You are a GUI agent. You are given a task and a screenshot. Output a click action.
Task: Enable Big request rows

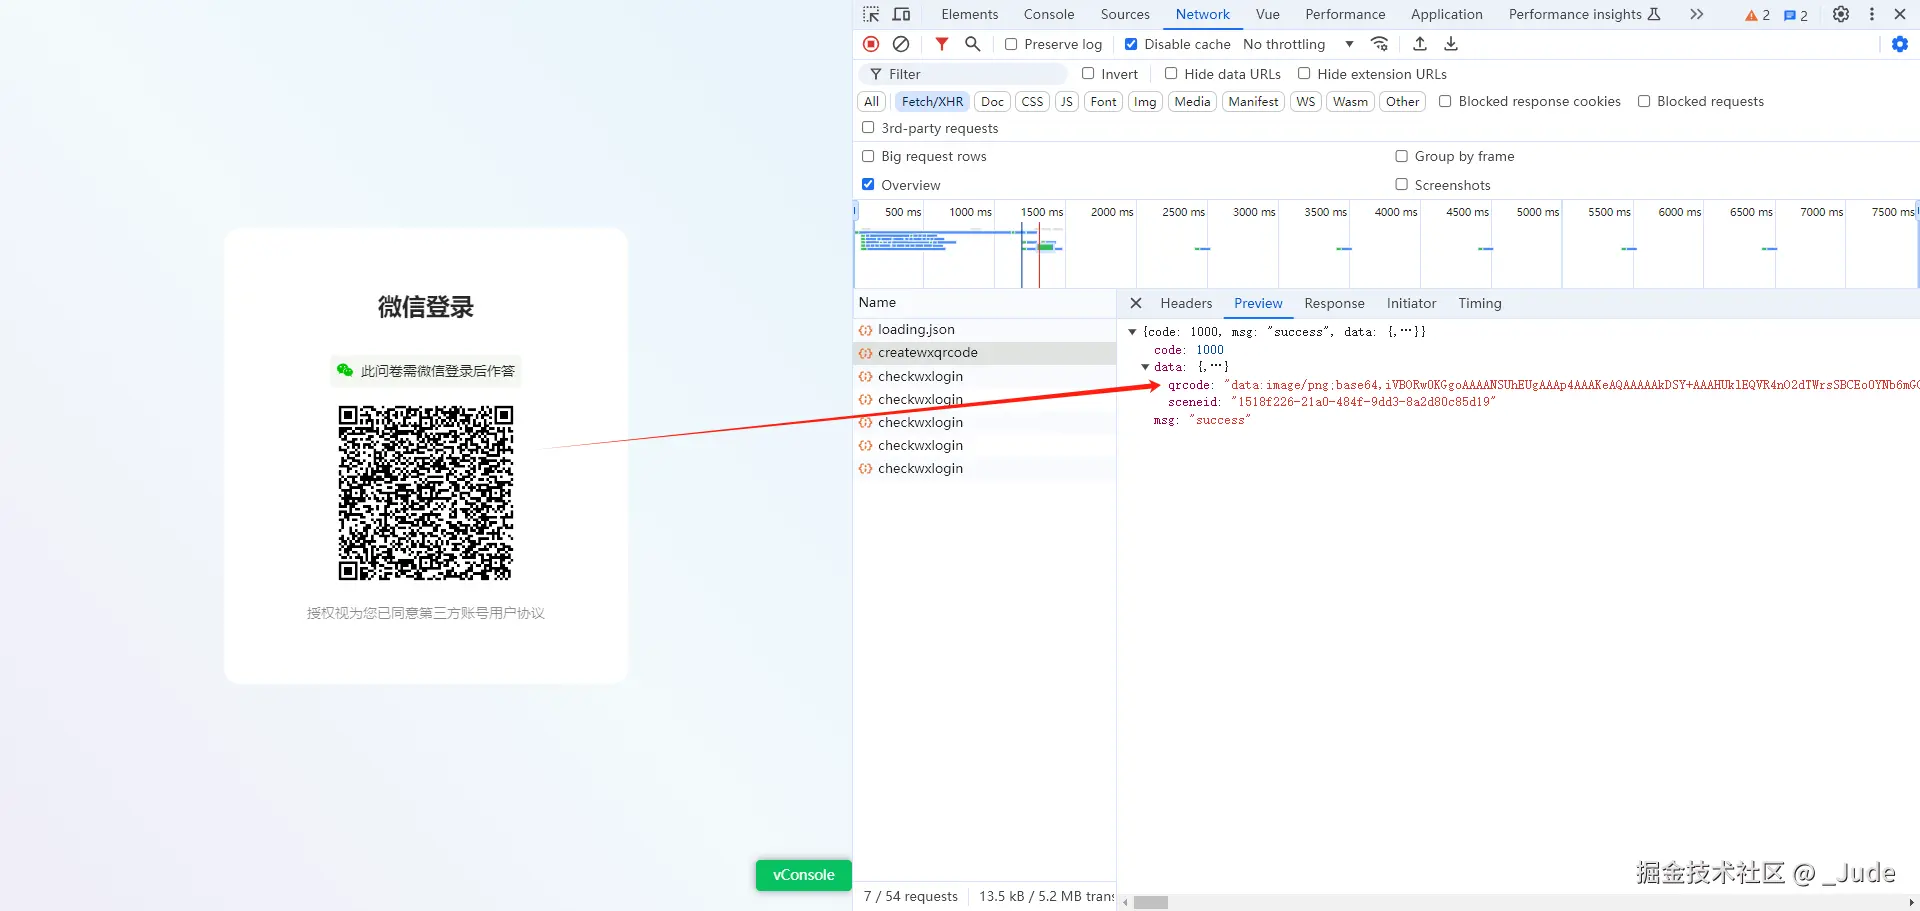click(868, 156)
